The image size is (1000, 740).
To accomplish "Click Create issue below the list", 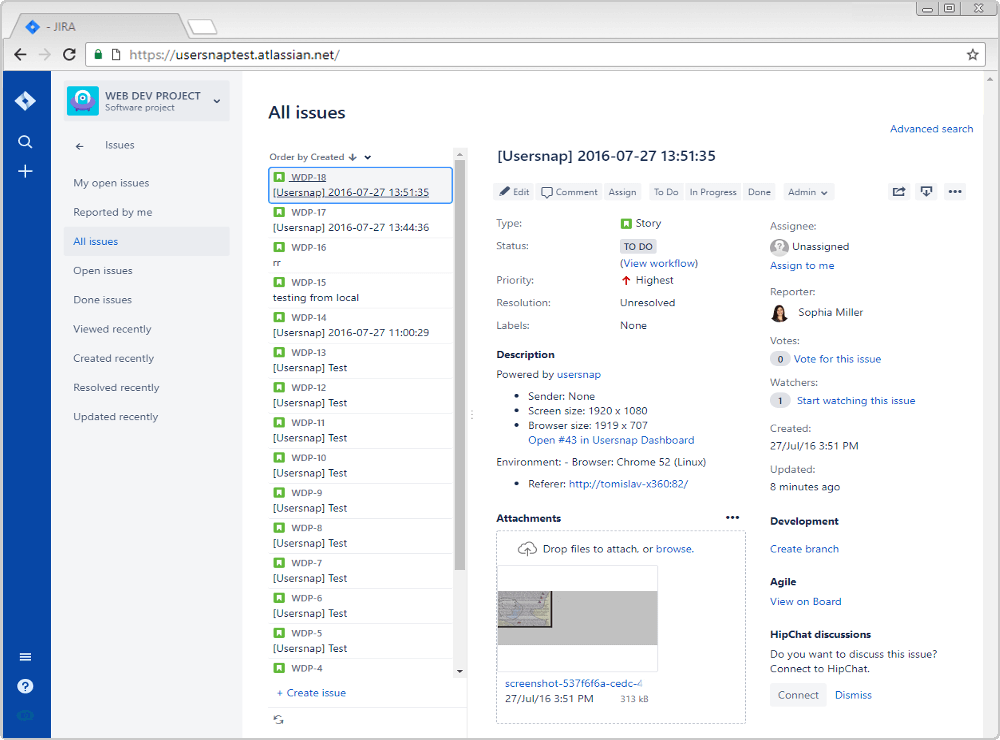I will (x=311, y=693).
